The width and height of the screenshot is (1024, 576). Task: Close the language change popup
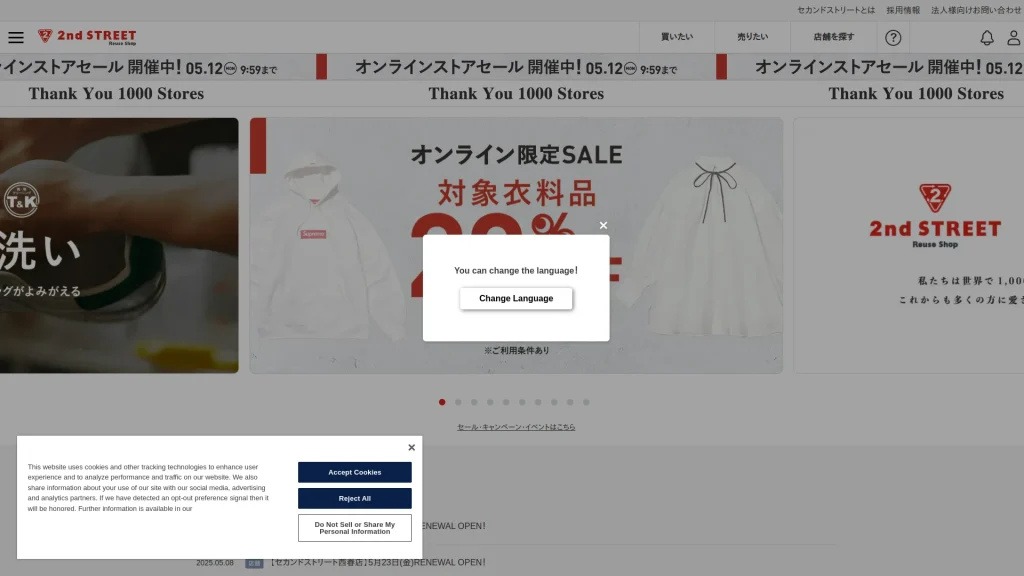pyautogui.click(x=603, y=225)
